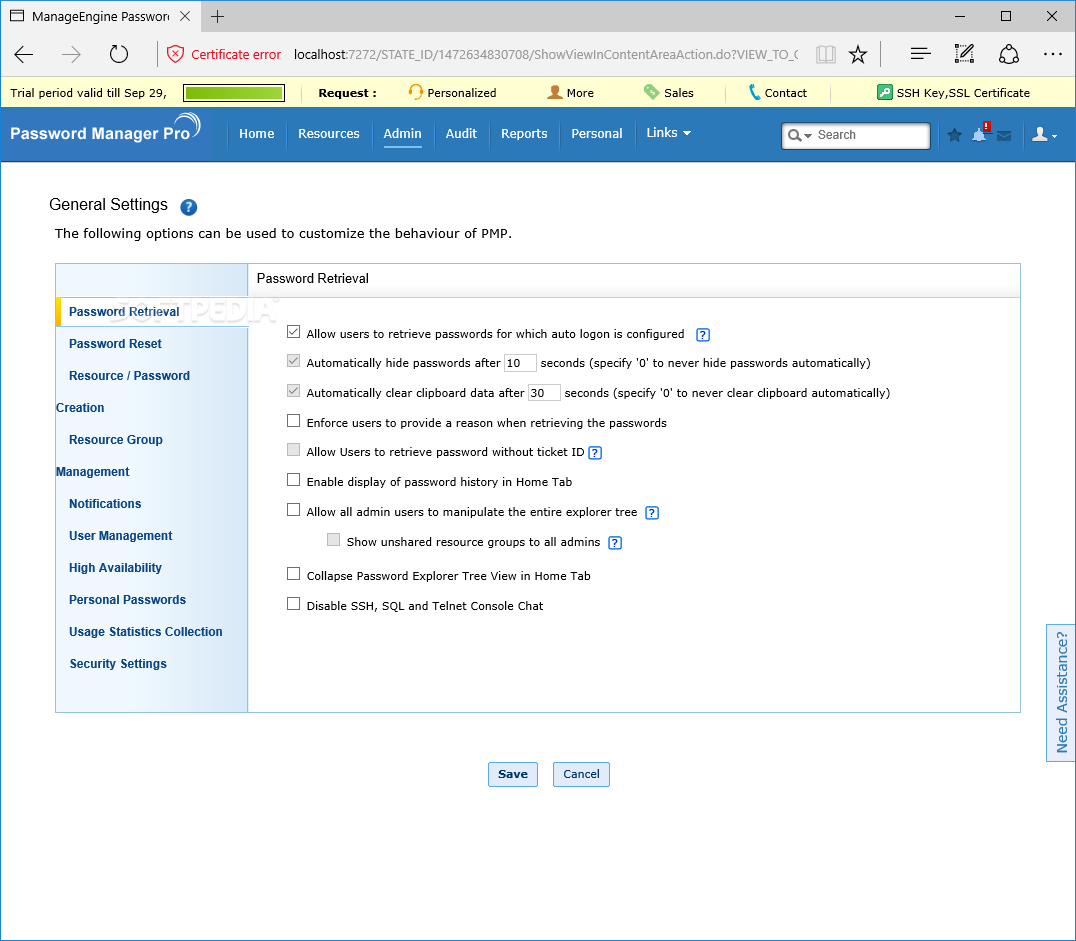Open the Personal tab
This screenshot has height=941, width=1076.
click(x=596, y=134)
